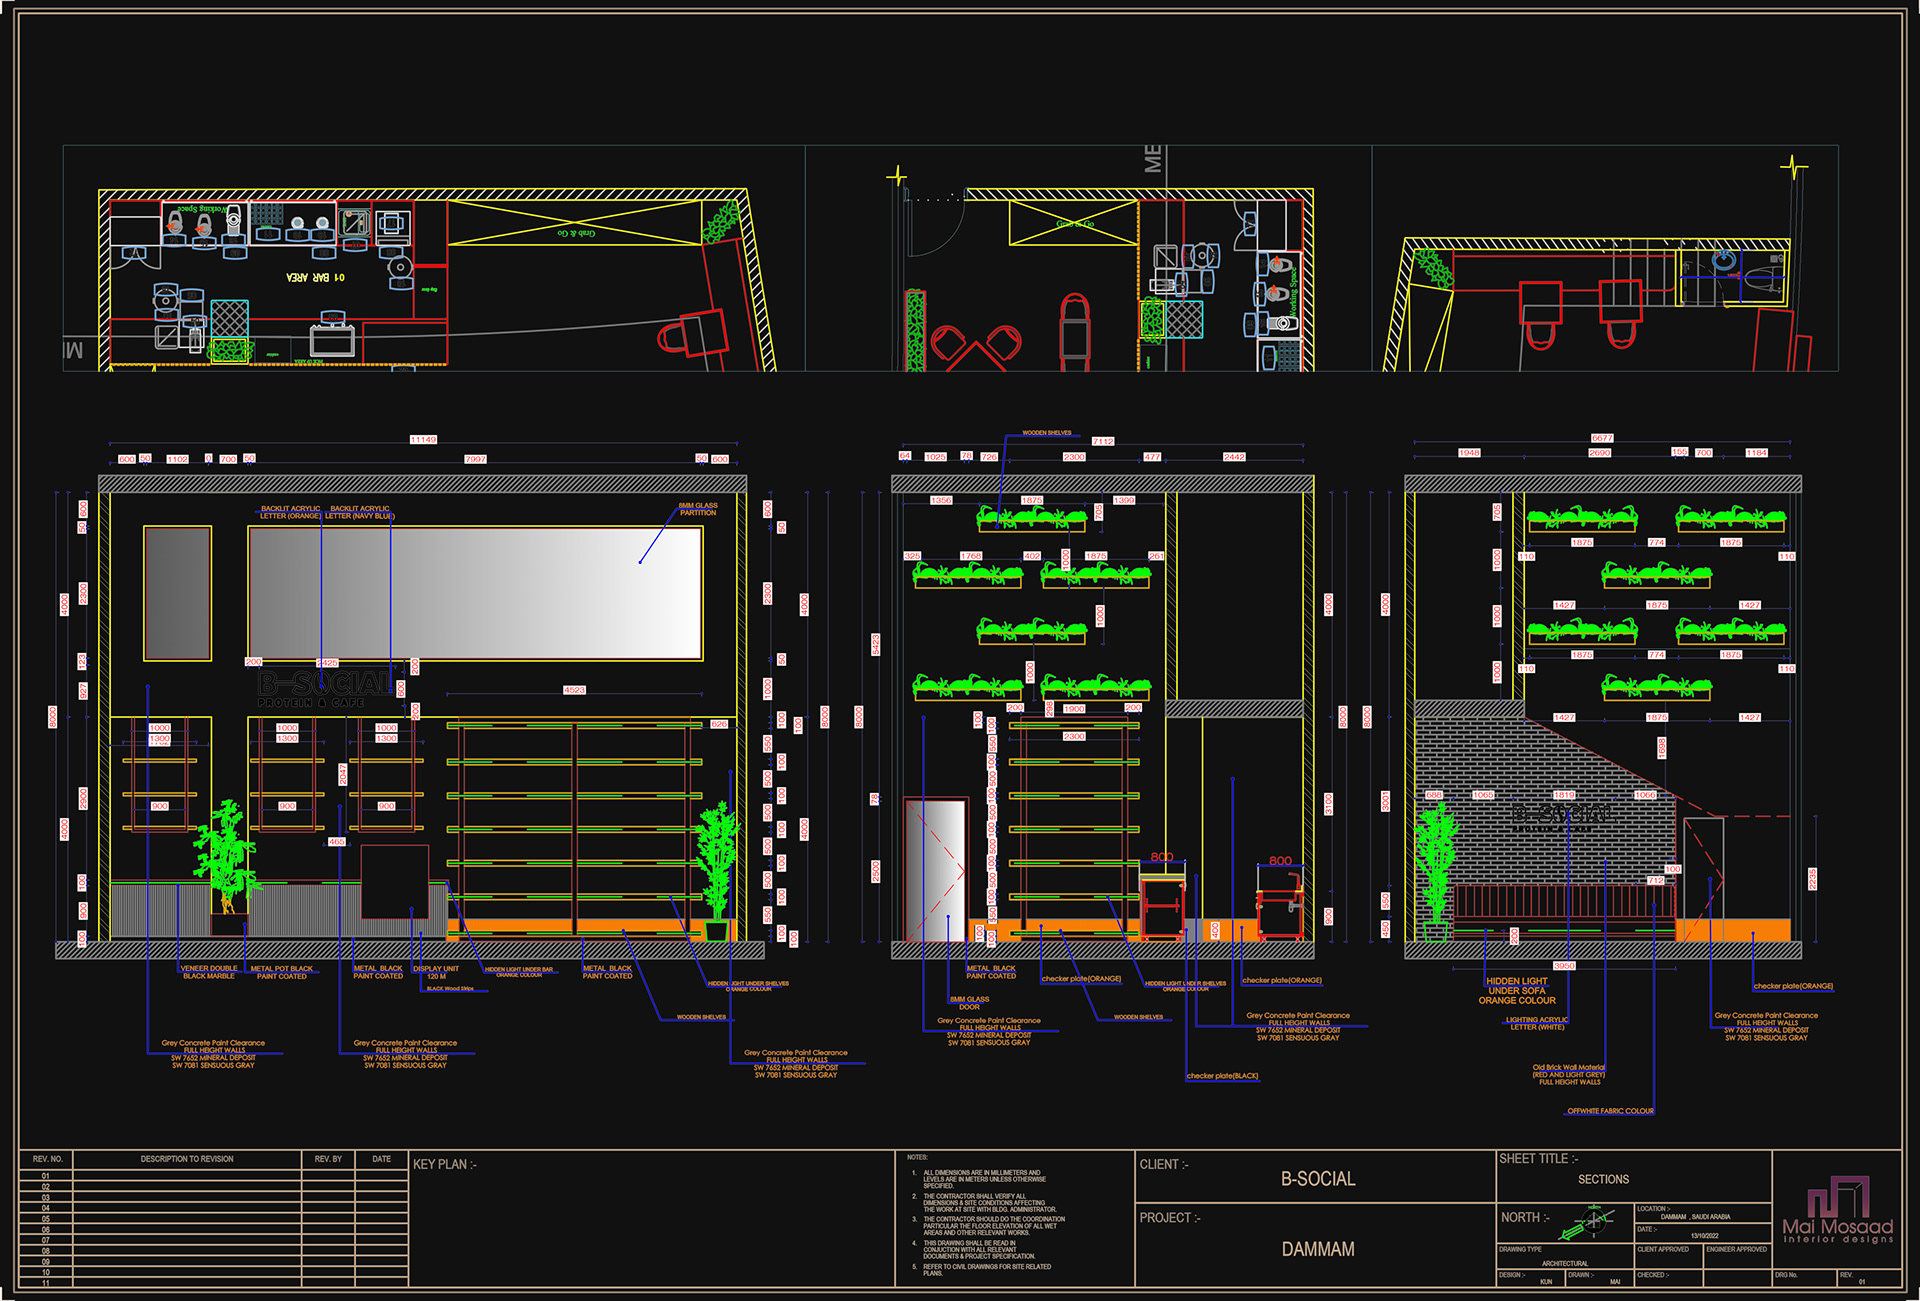Select the 1184 dimension value
1920x1301 pixels.
point(1757,453)
